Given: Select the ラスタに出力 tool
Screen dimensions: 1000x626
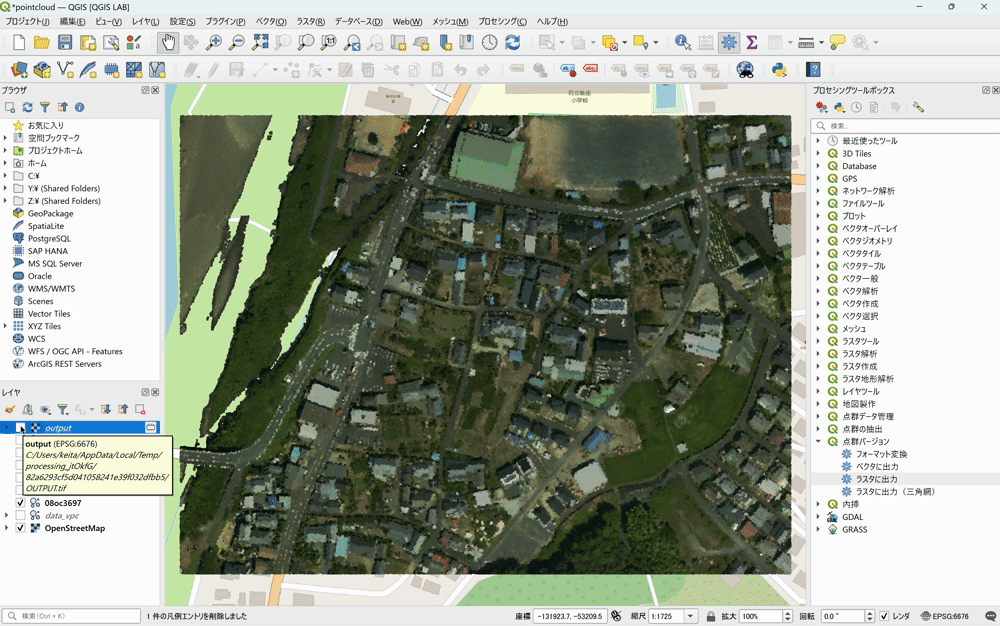Looking at the screenshot, I should coord(876,479).
